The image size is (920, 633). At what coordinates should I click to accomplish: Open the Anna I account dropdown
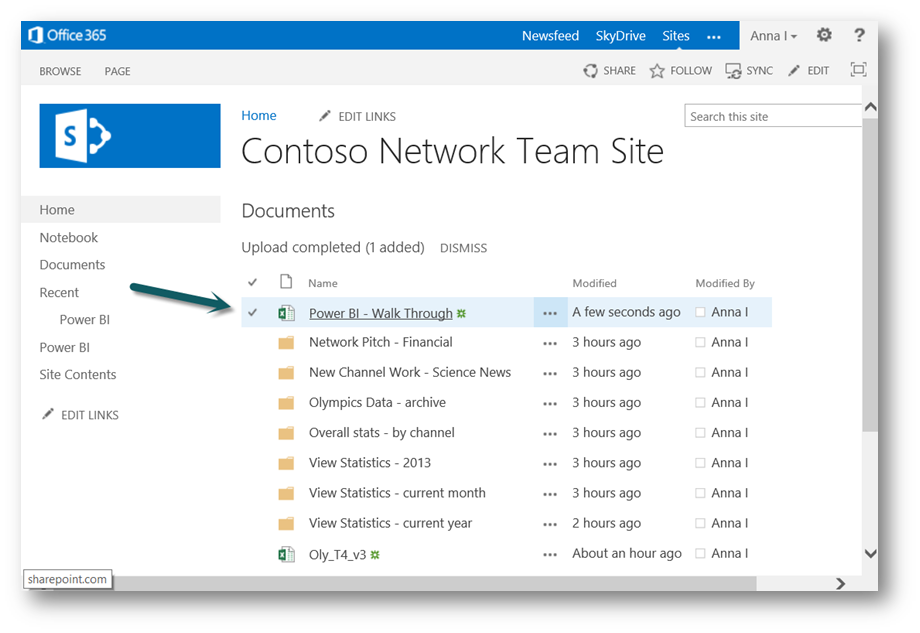coord(773,36)
